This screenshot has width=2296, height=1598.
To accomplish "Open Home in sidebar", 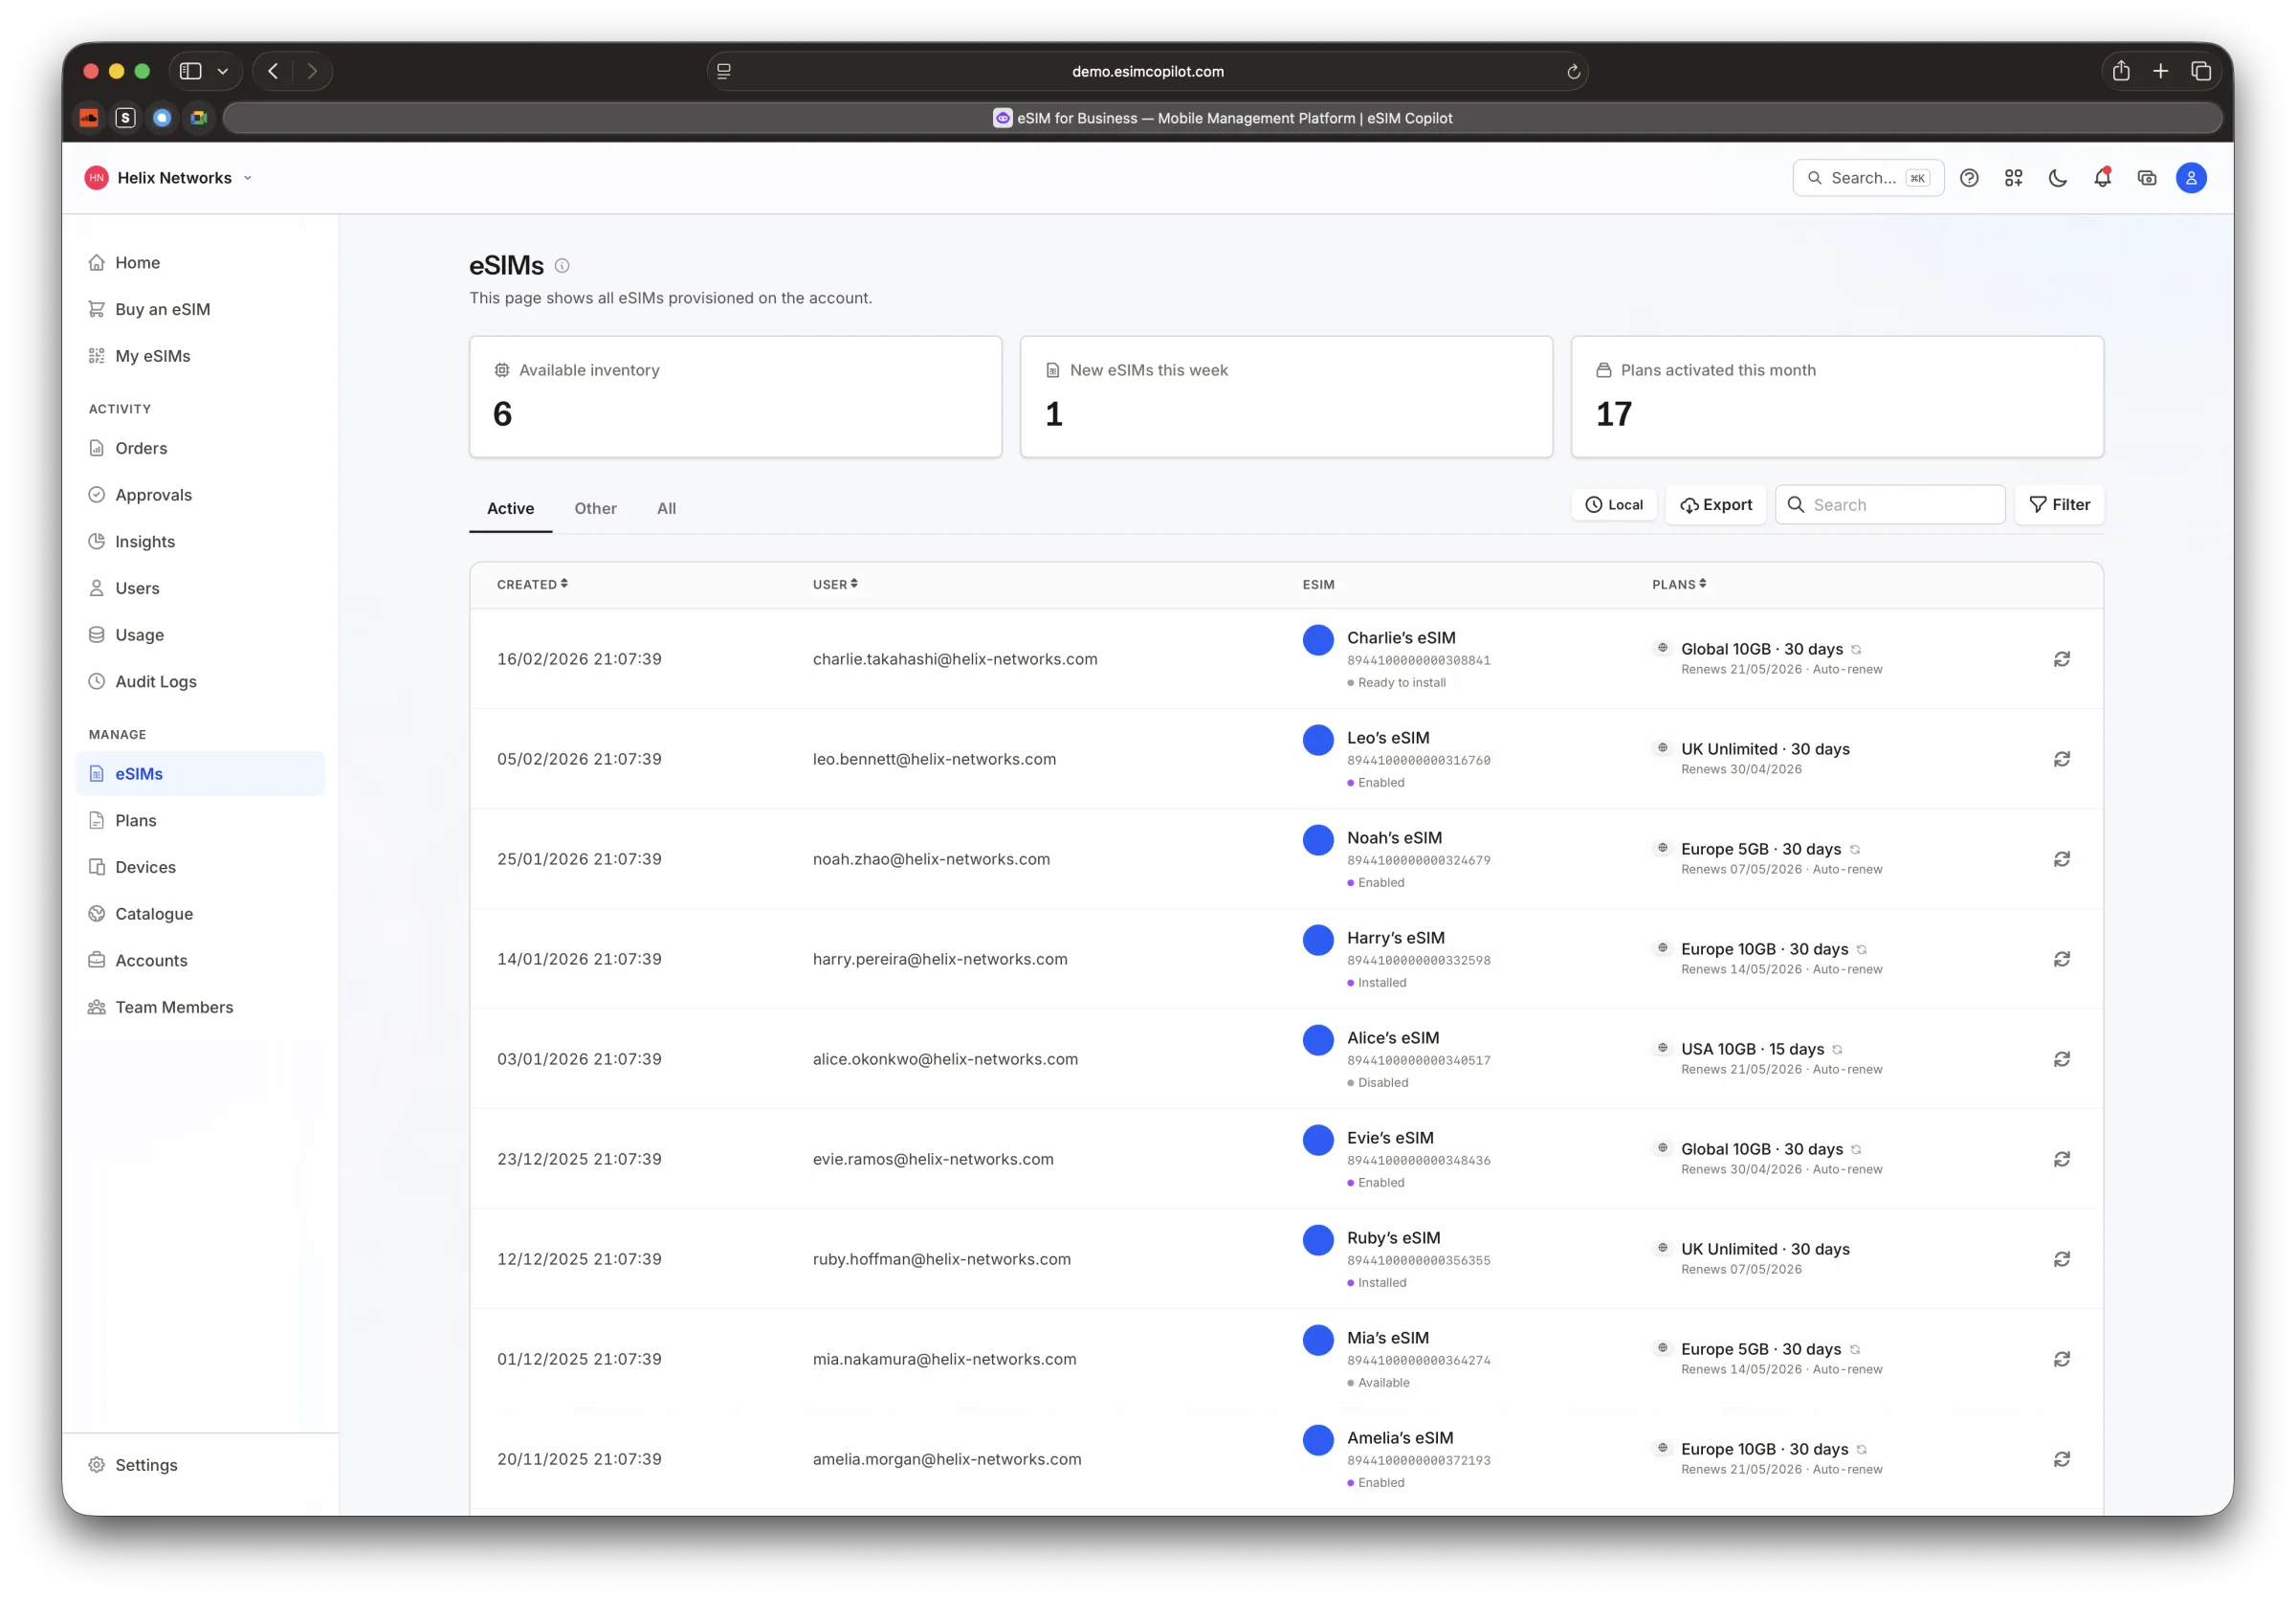I will tap(200, 262).
